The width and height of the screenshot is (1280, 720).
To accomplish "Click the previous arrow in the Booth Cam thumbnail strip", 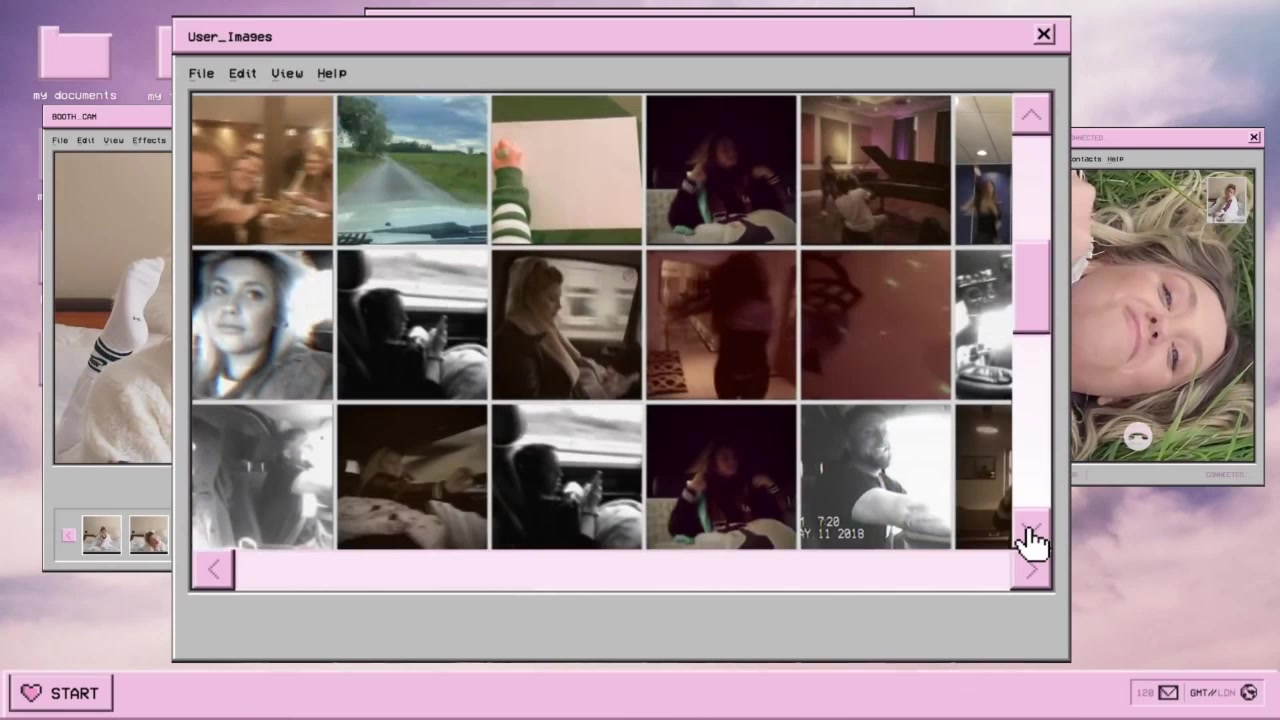I will coord(68,535).
